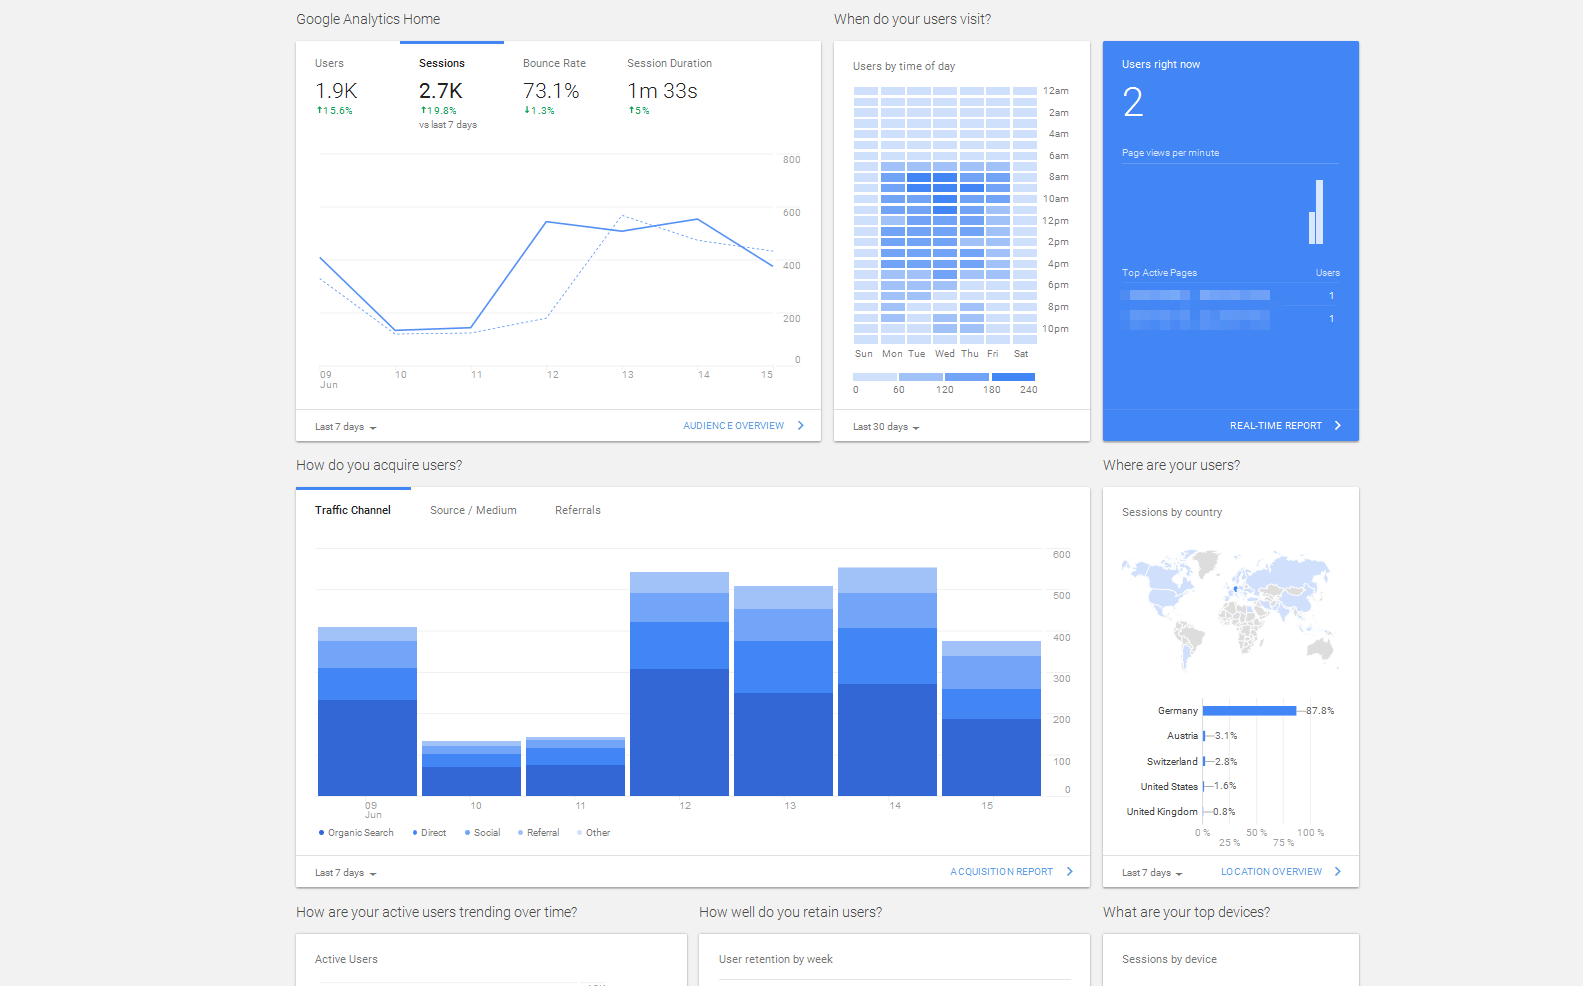Screen dimensions: 1583x986
Task: Click the Users 1.9K value
Action: pyautogui.click(x=336, y=91)
